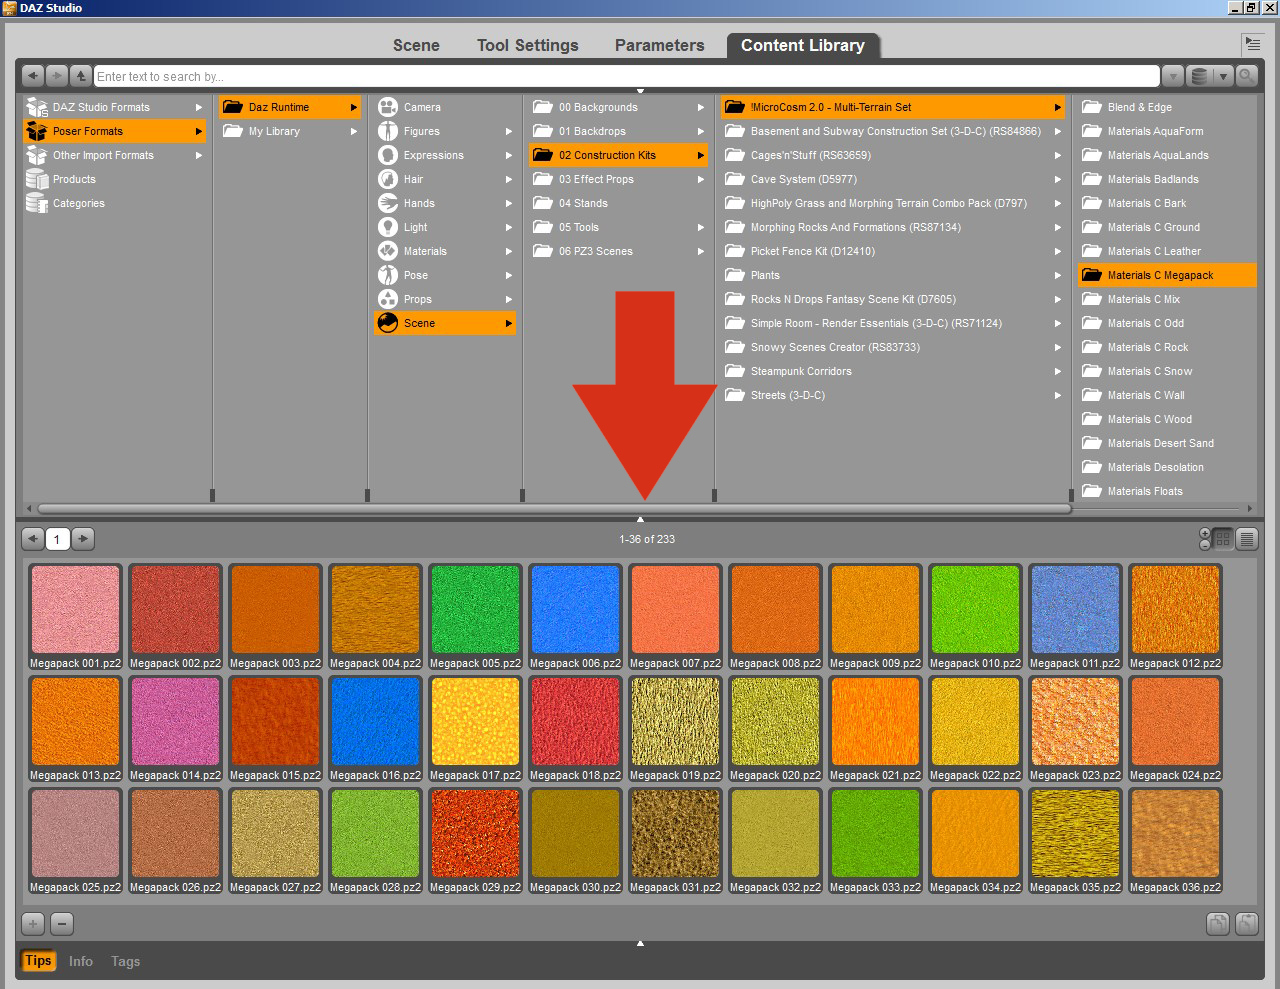
Task: Go to next page of results
Action: coord(83,539)
